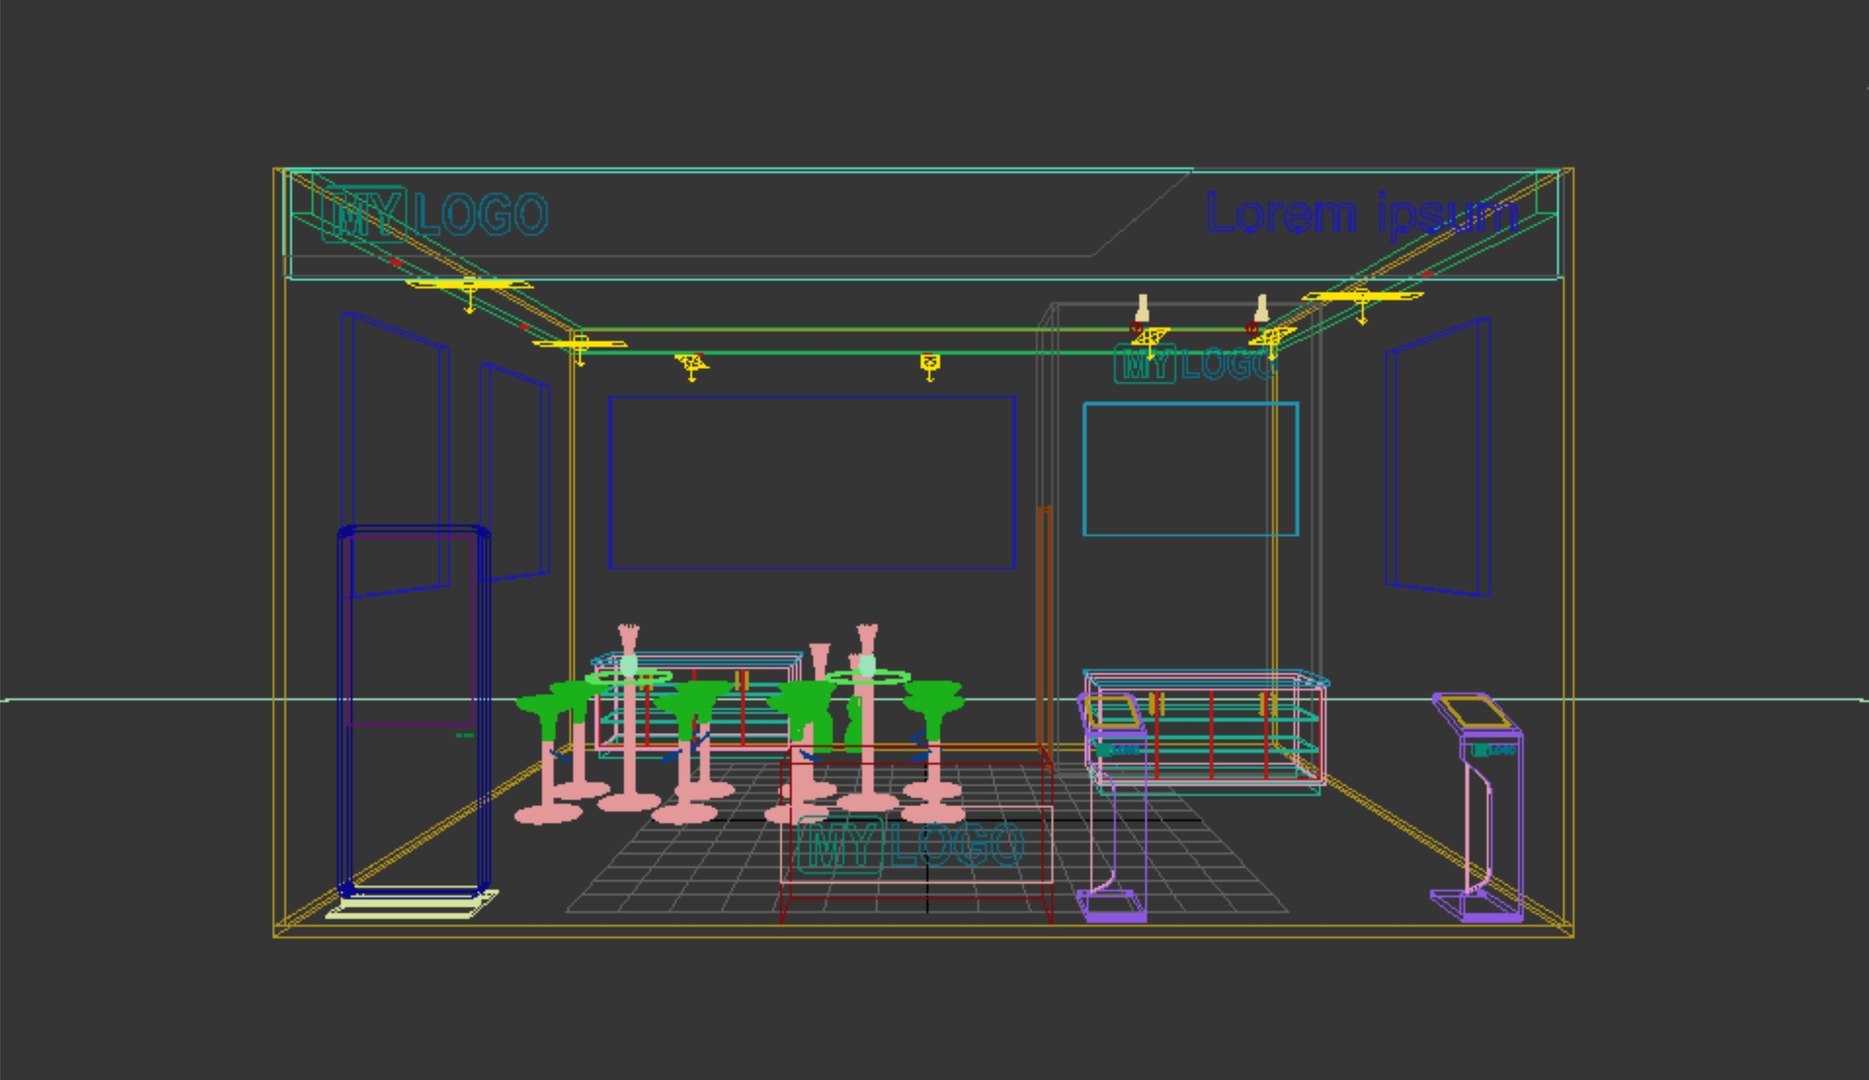The image size is (1869, 1080).
Task: Select MY LOGO on the front reception counter
Action: click(x=910, y=846)
